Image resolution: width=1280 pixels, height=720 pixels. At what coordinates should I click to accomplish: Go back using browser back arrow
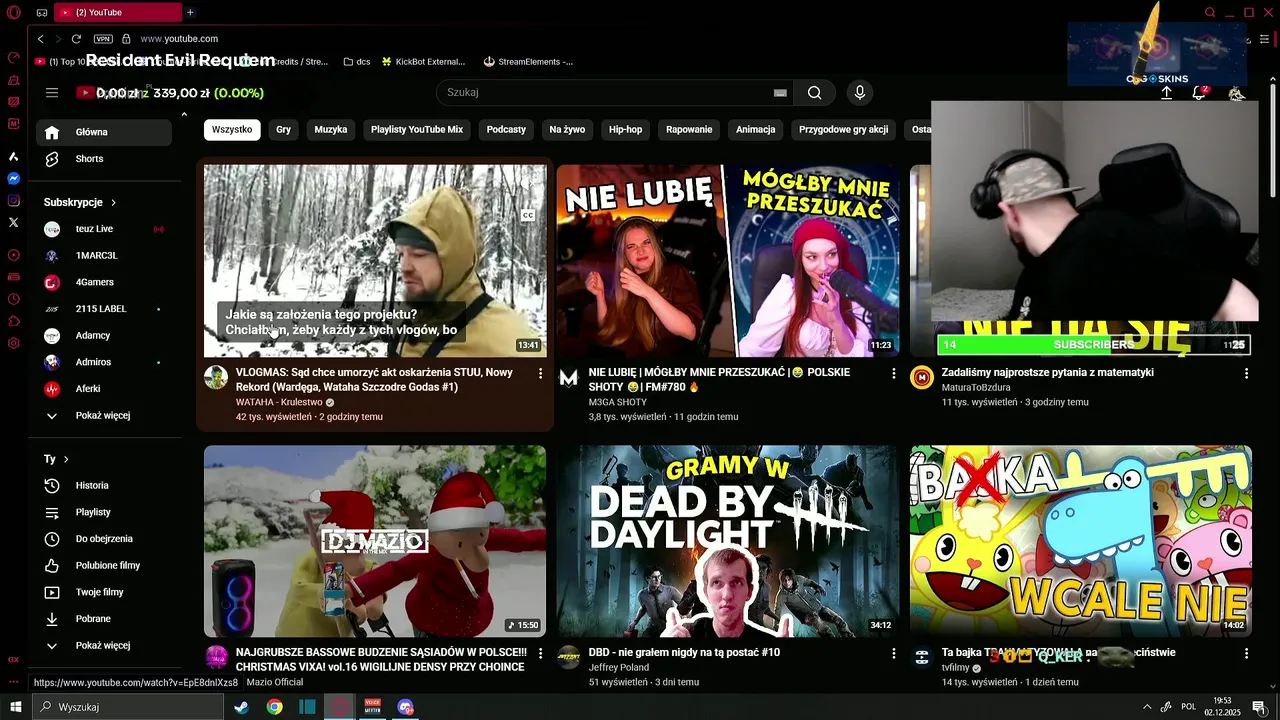pyautogui.click(x=40, y=39)
